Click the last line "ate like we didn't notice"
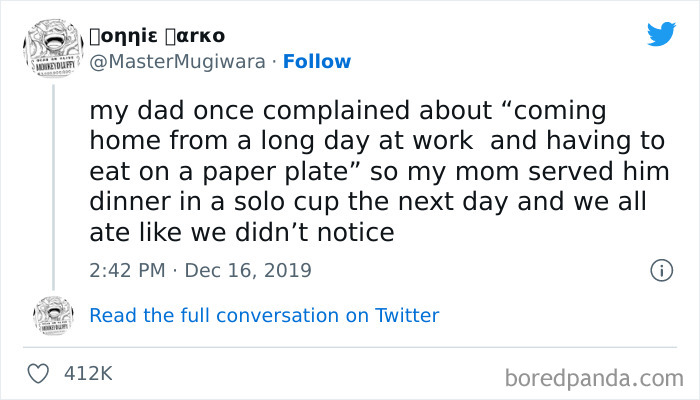 pyautogui.click(x=241, y=233)
